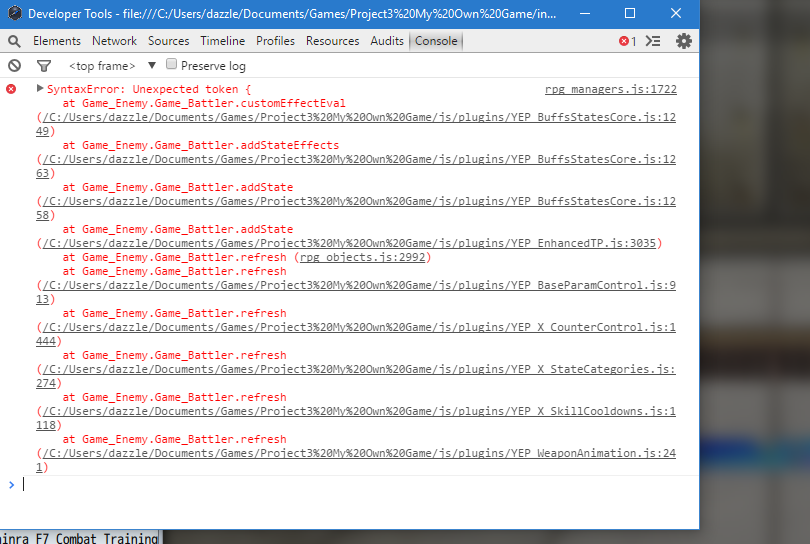810x544 pixels.
Task: Switch to the Network tab
Action: click(114, 41)
